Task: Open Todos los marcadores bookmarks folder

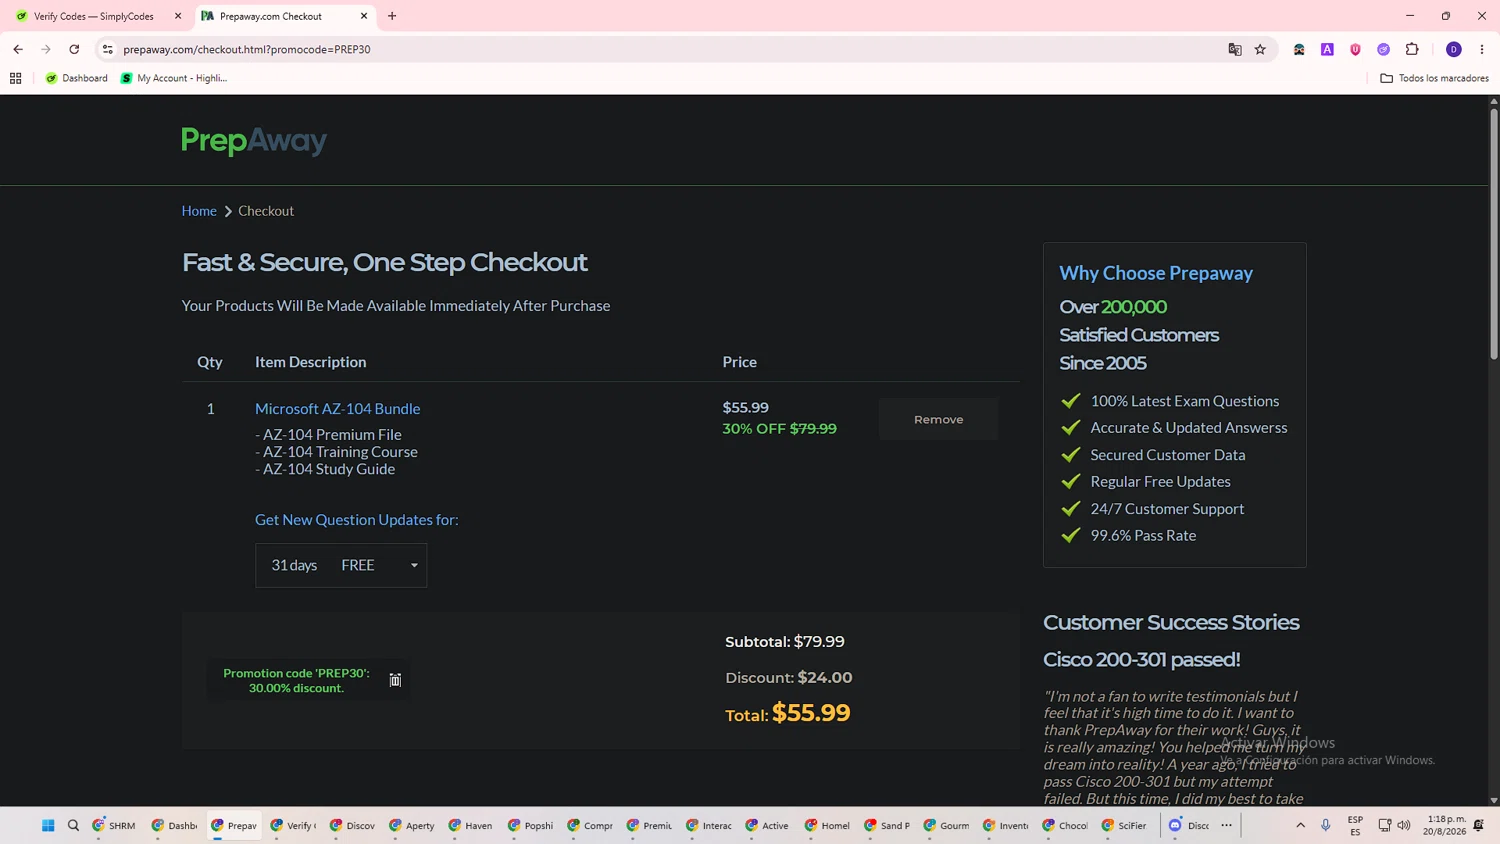Action: [1434, 78]
